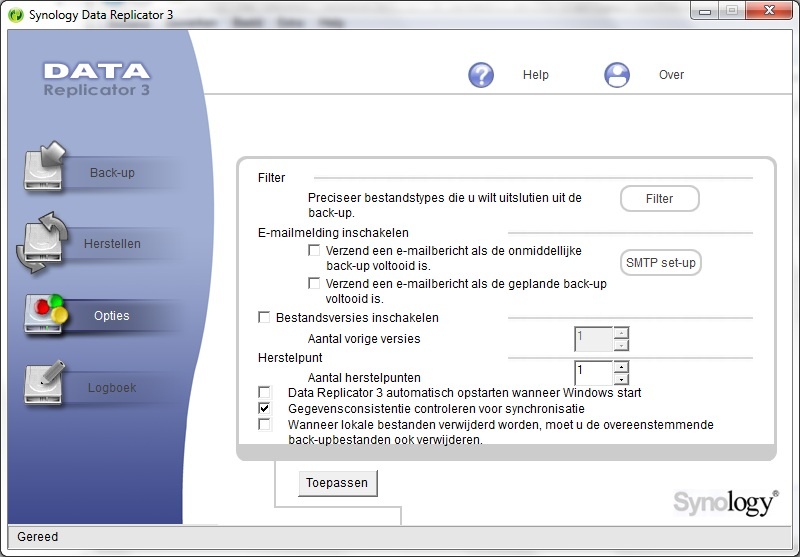Screen dimensions: 800x557
Task: Click the Back-up drive icon in sidebar
Action: click(45, 166)
